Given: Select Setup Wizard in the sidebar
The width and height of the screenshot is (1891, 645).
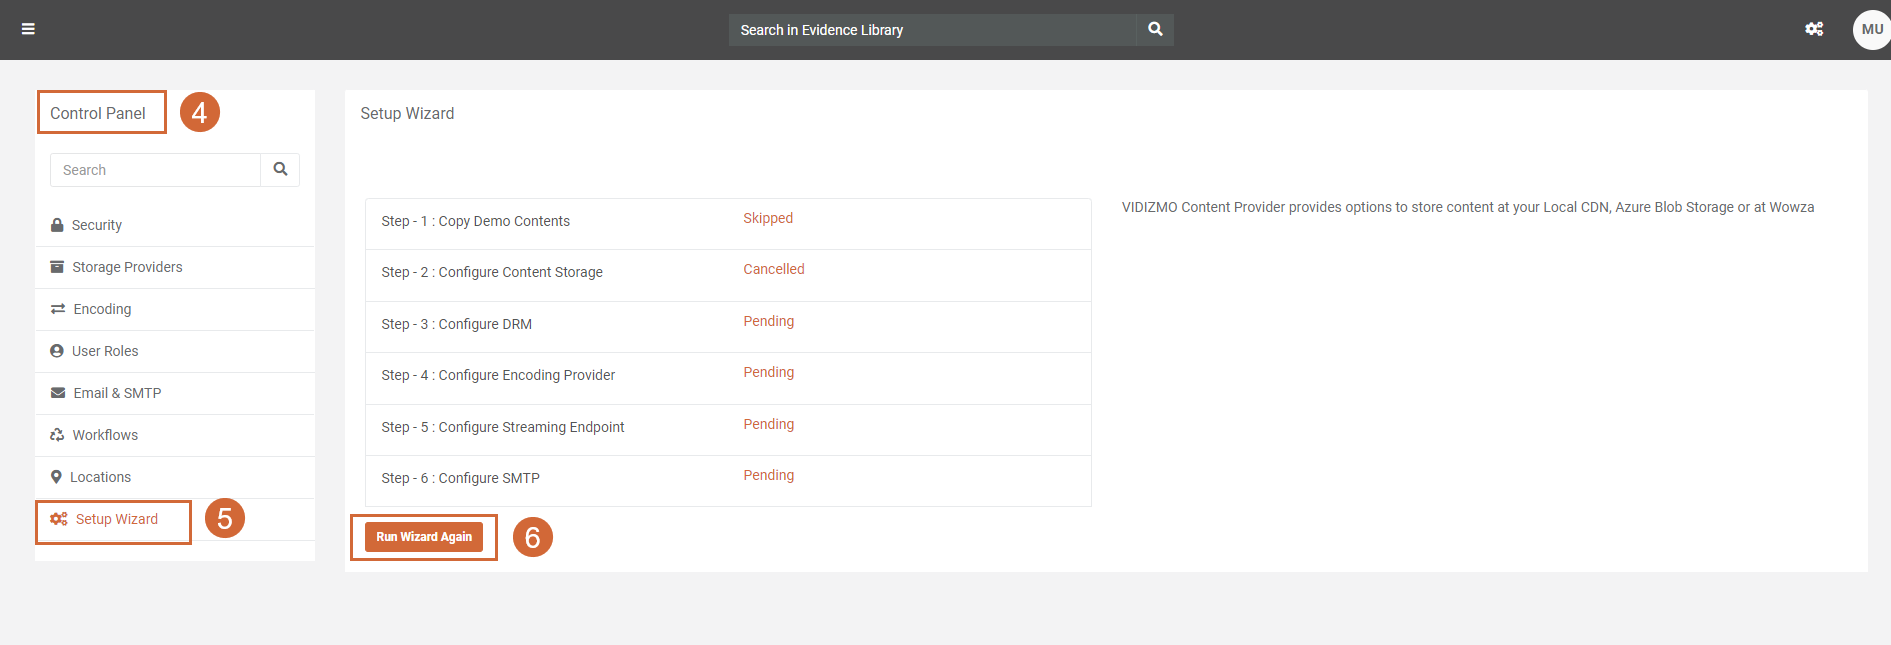Looking at the screenshot, I should [116, 519].
